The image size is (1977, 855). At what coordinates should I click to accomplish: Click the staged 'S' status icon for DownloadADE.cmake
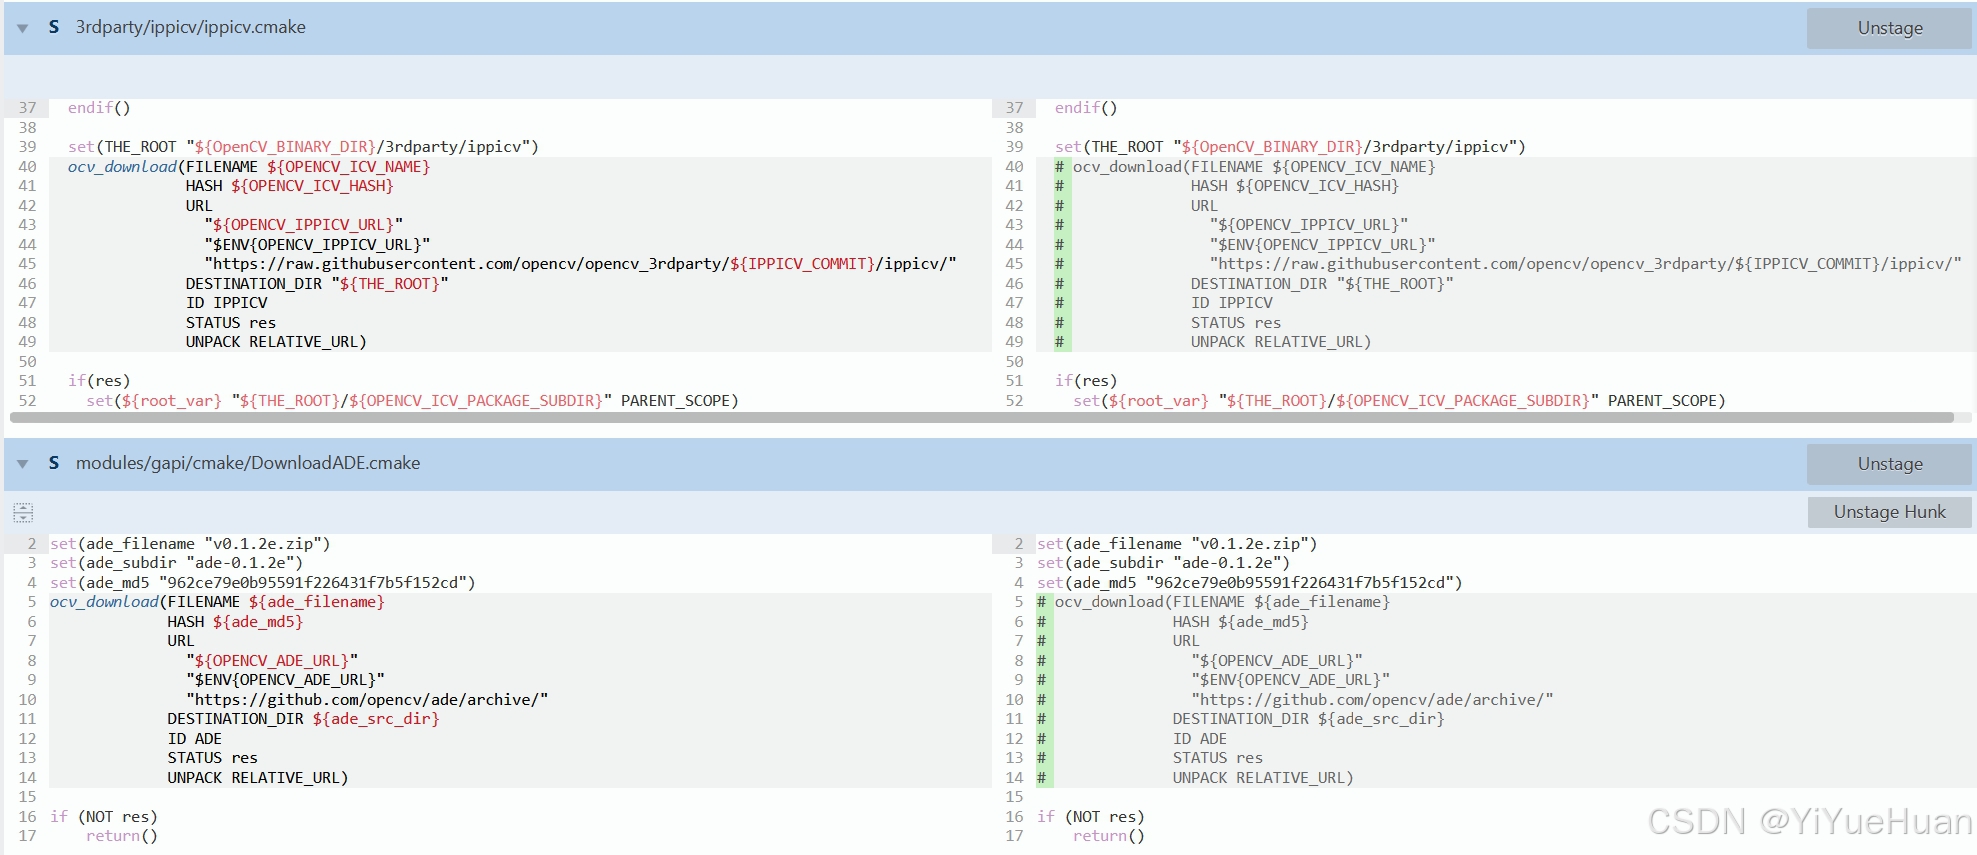pos(54,463)
